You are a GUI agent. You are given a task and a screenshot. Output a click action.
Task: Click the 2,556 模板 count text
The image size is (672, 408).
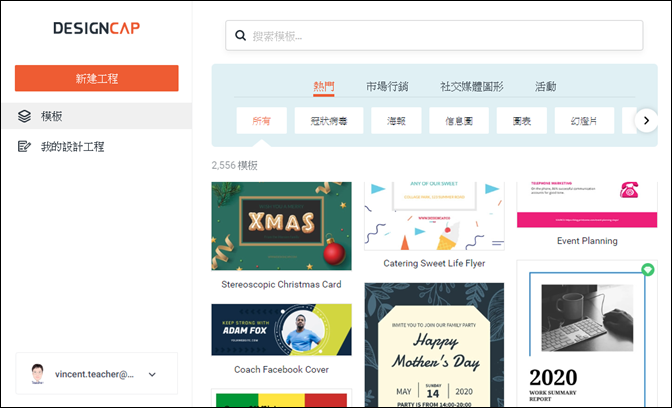point(234,165)
